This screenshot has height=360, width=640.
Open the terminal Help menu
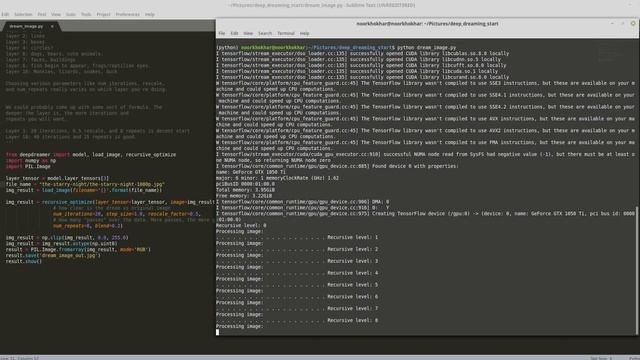click(304, 33)
